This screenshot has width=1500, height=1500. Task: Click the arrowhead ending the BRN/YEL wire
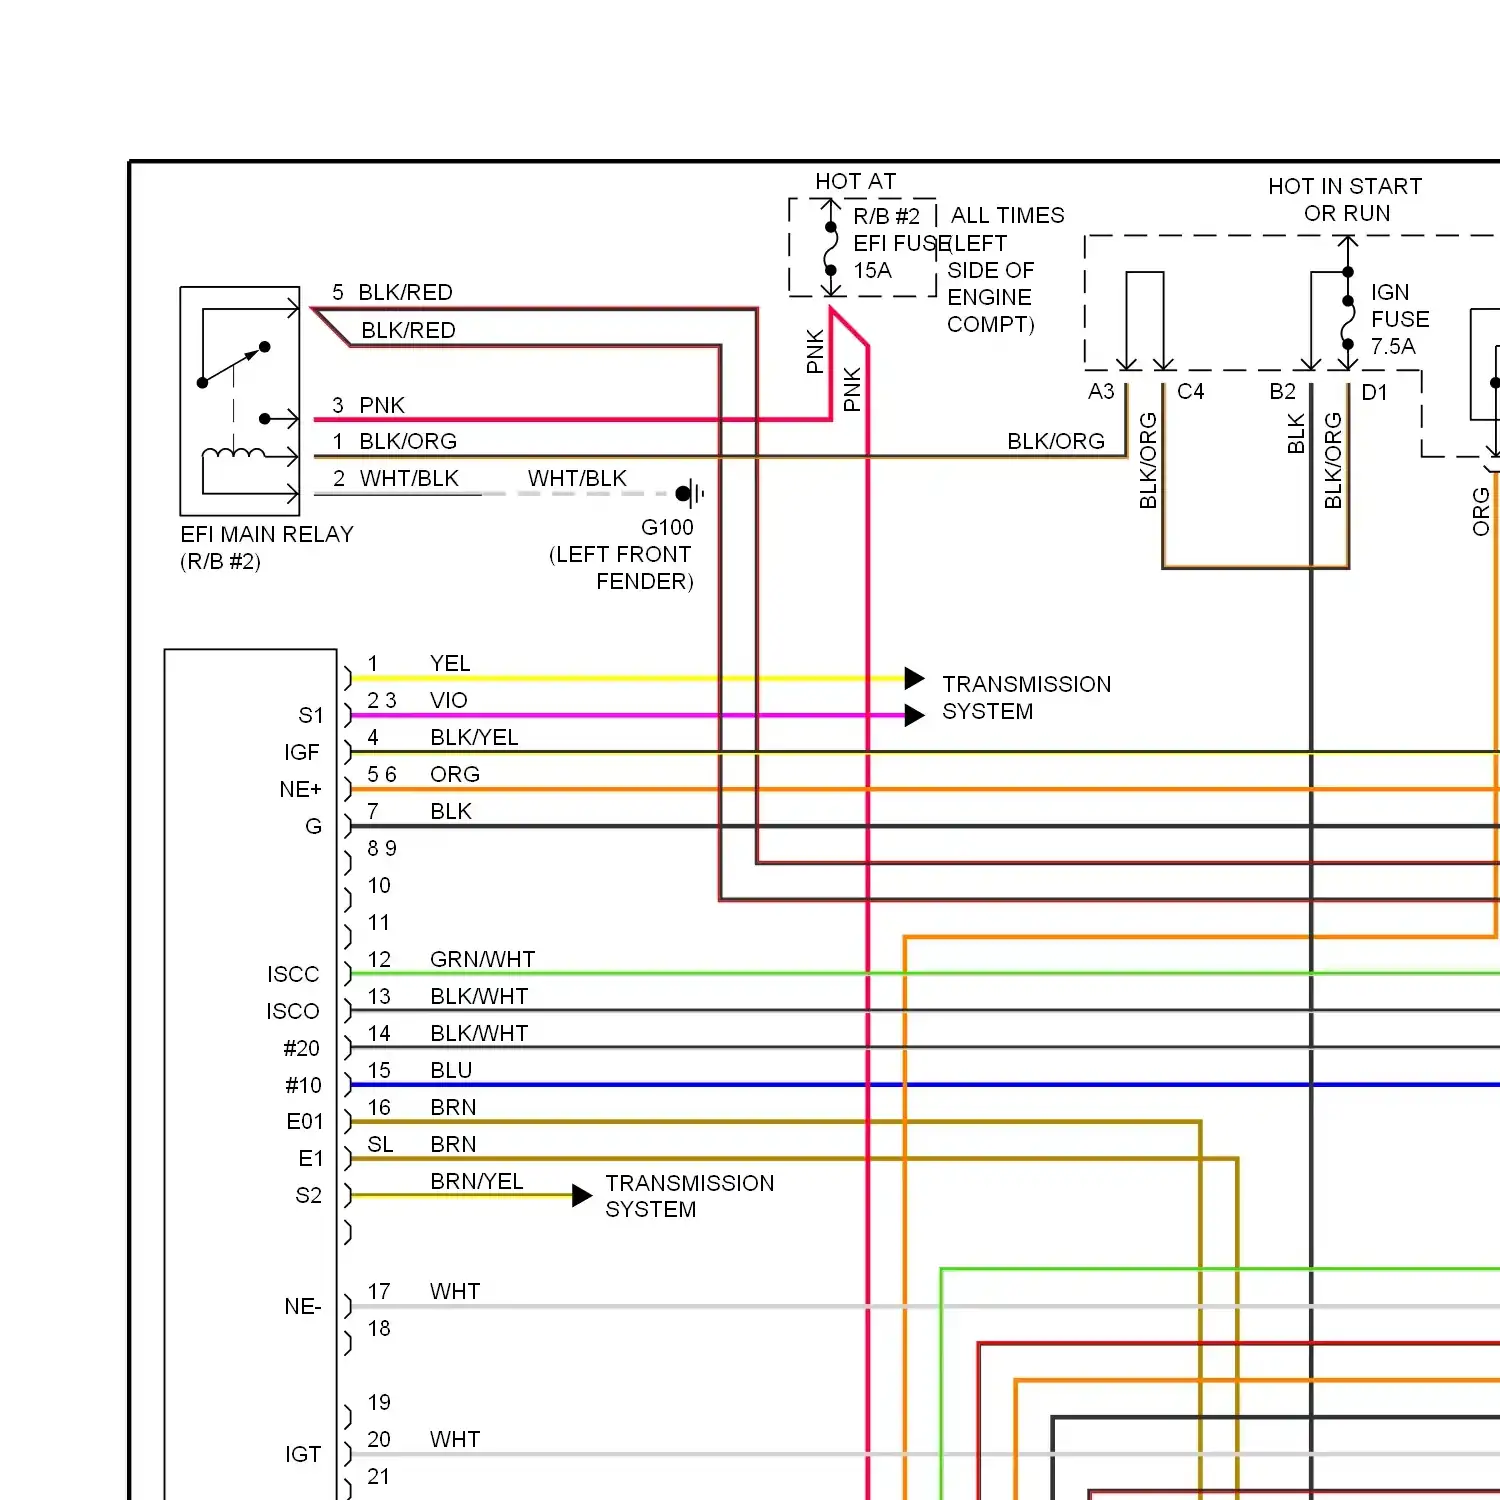click(x=582, y=1195)
